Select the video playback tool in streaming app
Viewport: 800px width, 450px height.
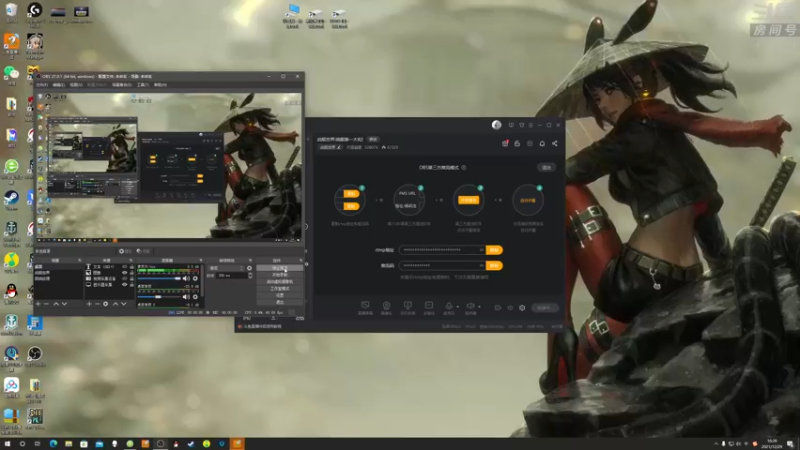pos(429,307)
